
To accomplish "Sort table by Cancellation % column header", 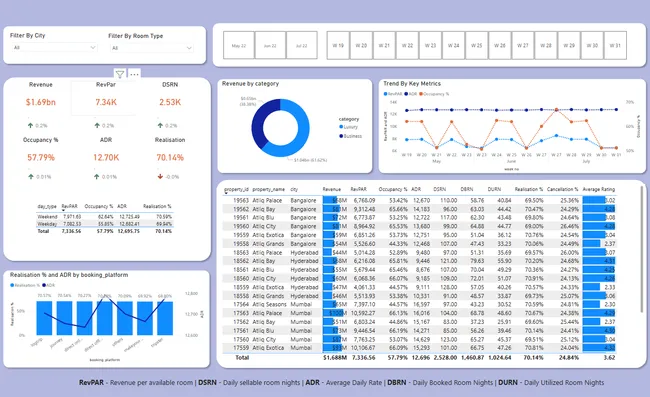I will [x=563, y=189].
